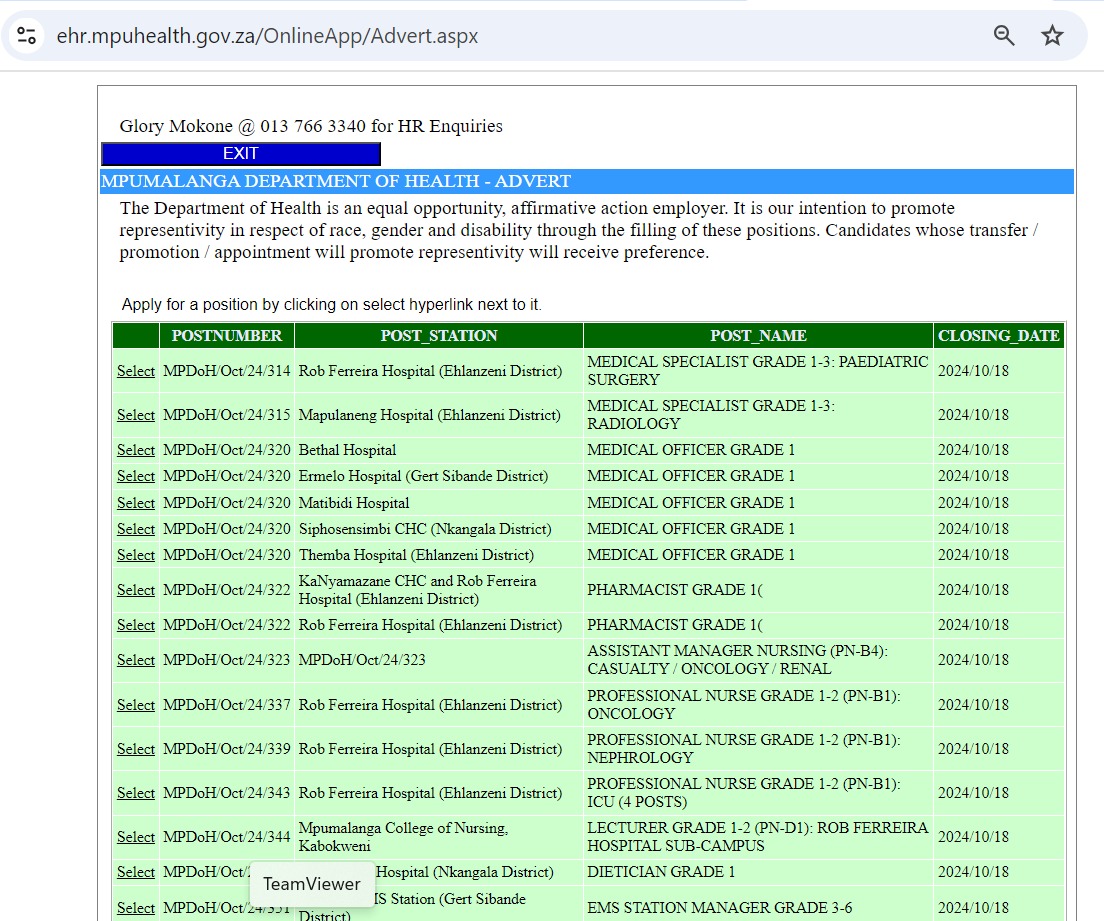Select Medical Officer post at Bethal Hospital
This screenshot has width=1104, height=921.
(136, 450)
